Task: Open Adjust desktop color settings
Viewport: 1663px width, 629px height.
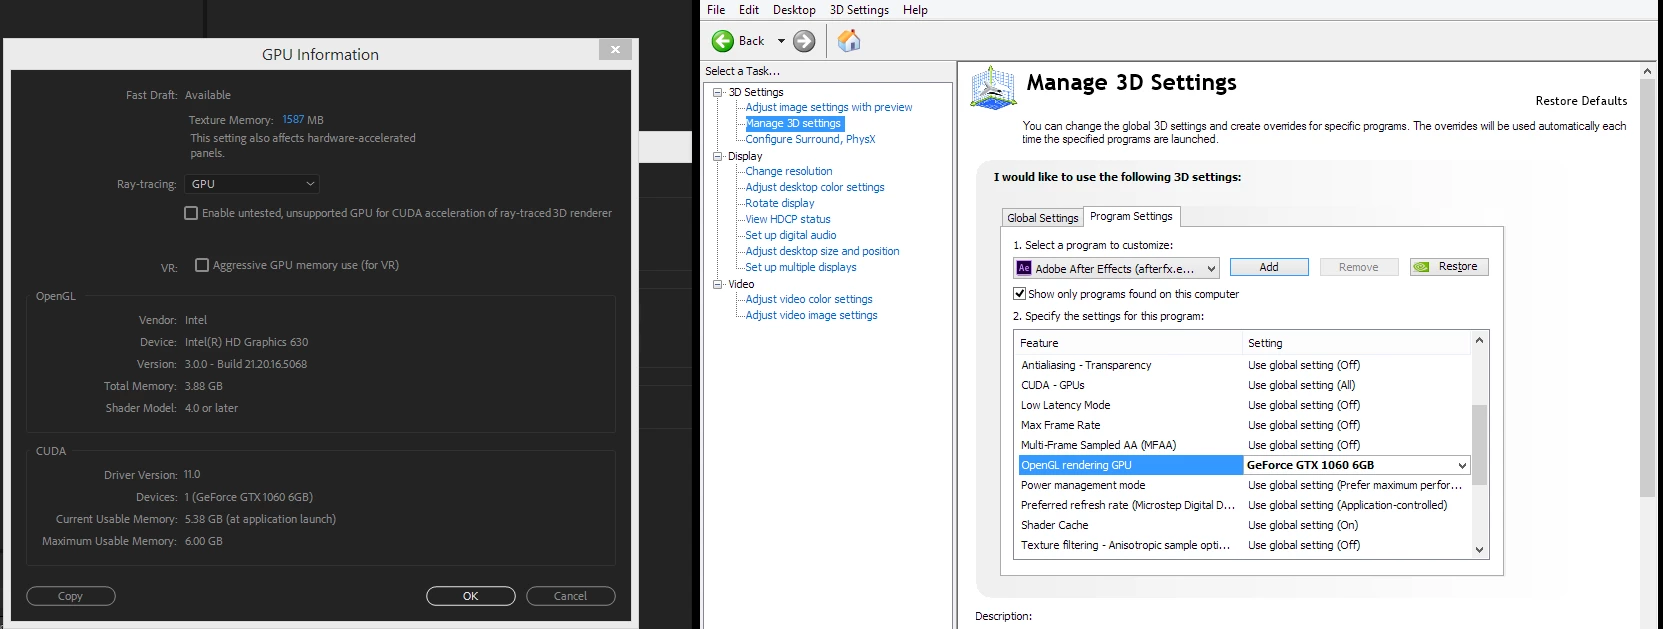Action: click(x=814, y=187)
